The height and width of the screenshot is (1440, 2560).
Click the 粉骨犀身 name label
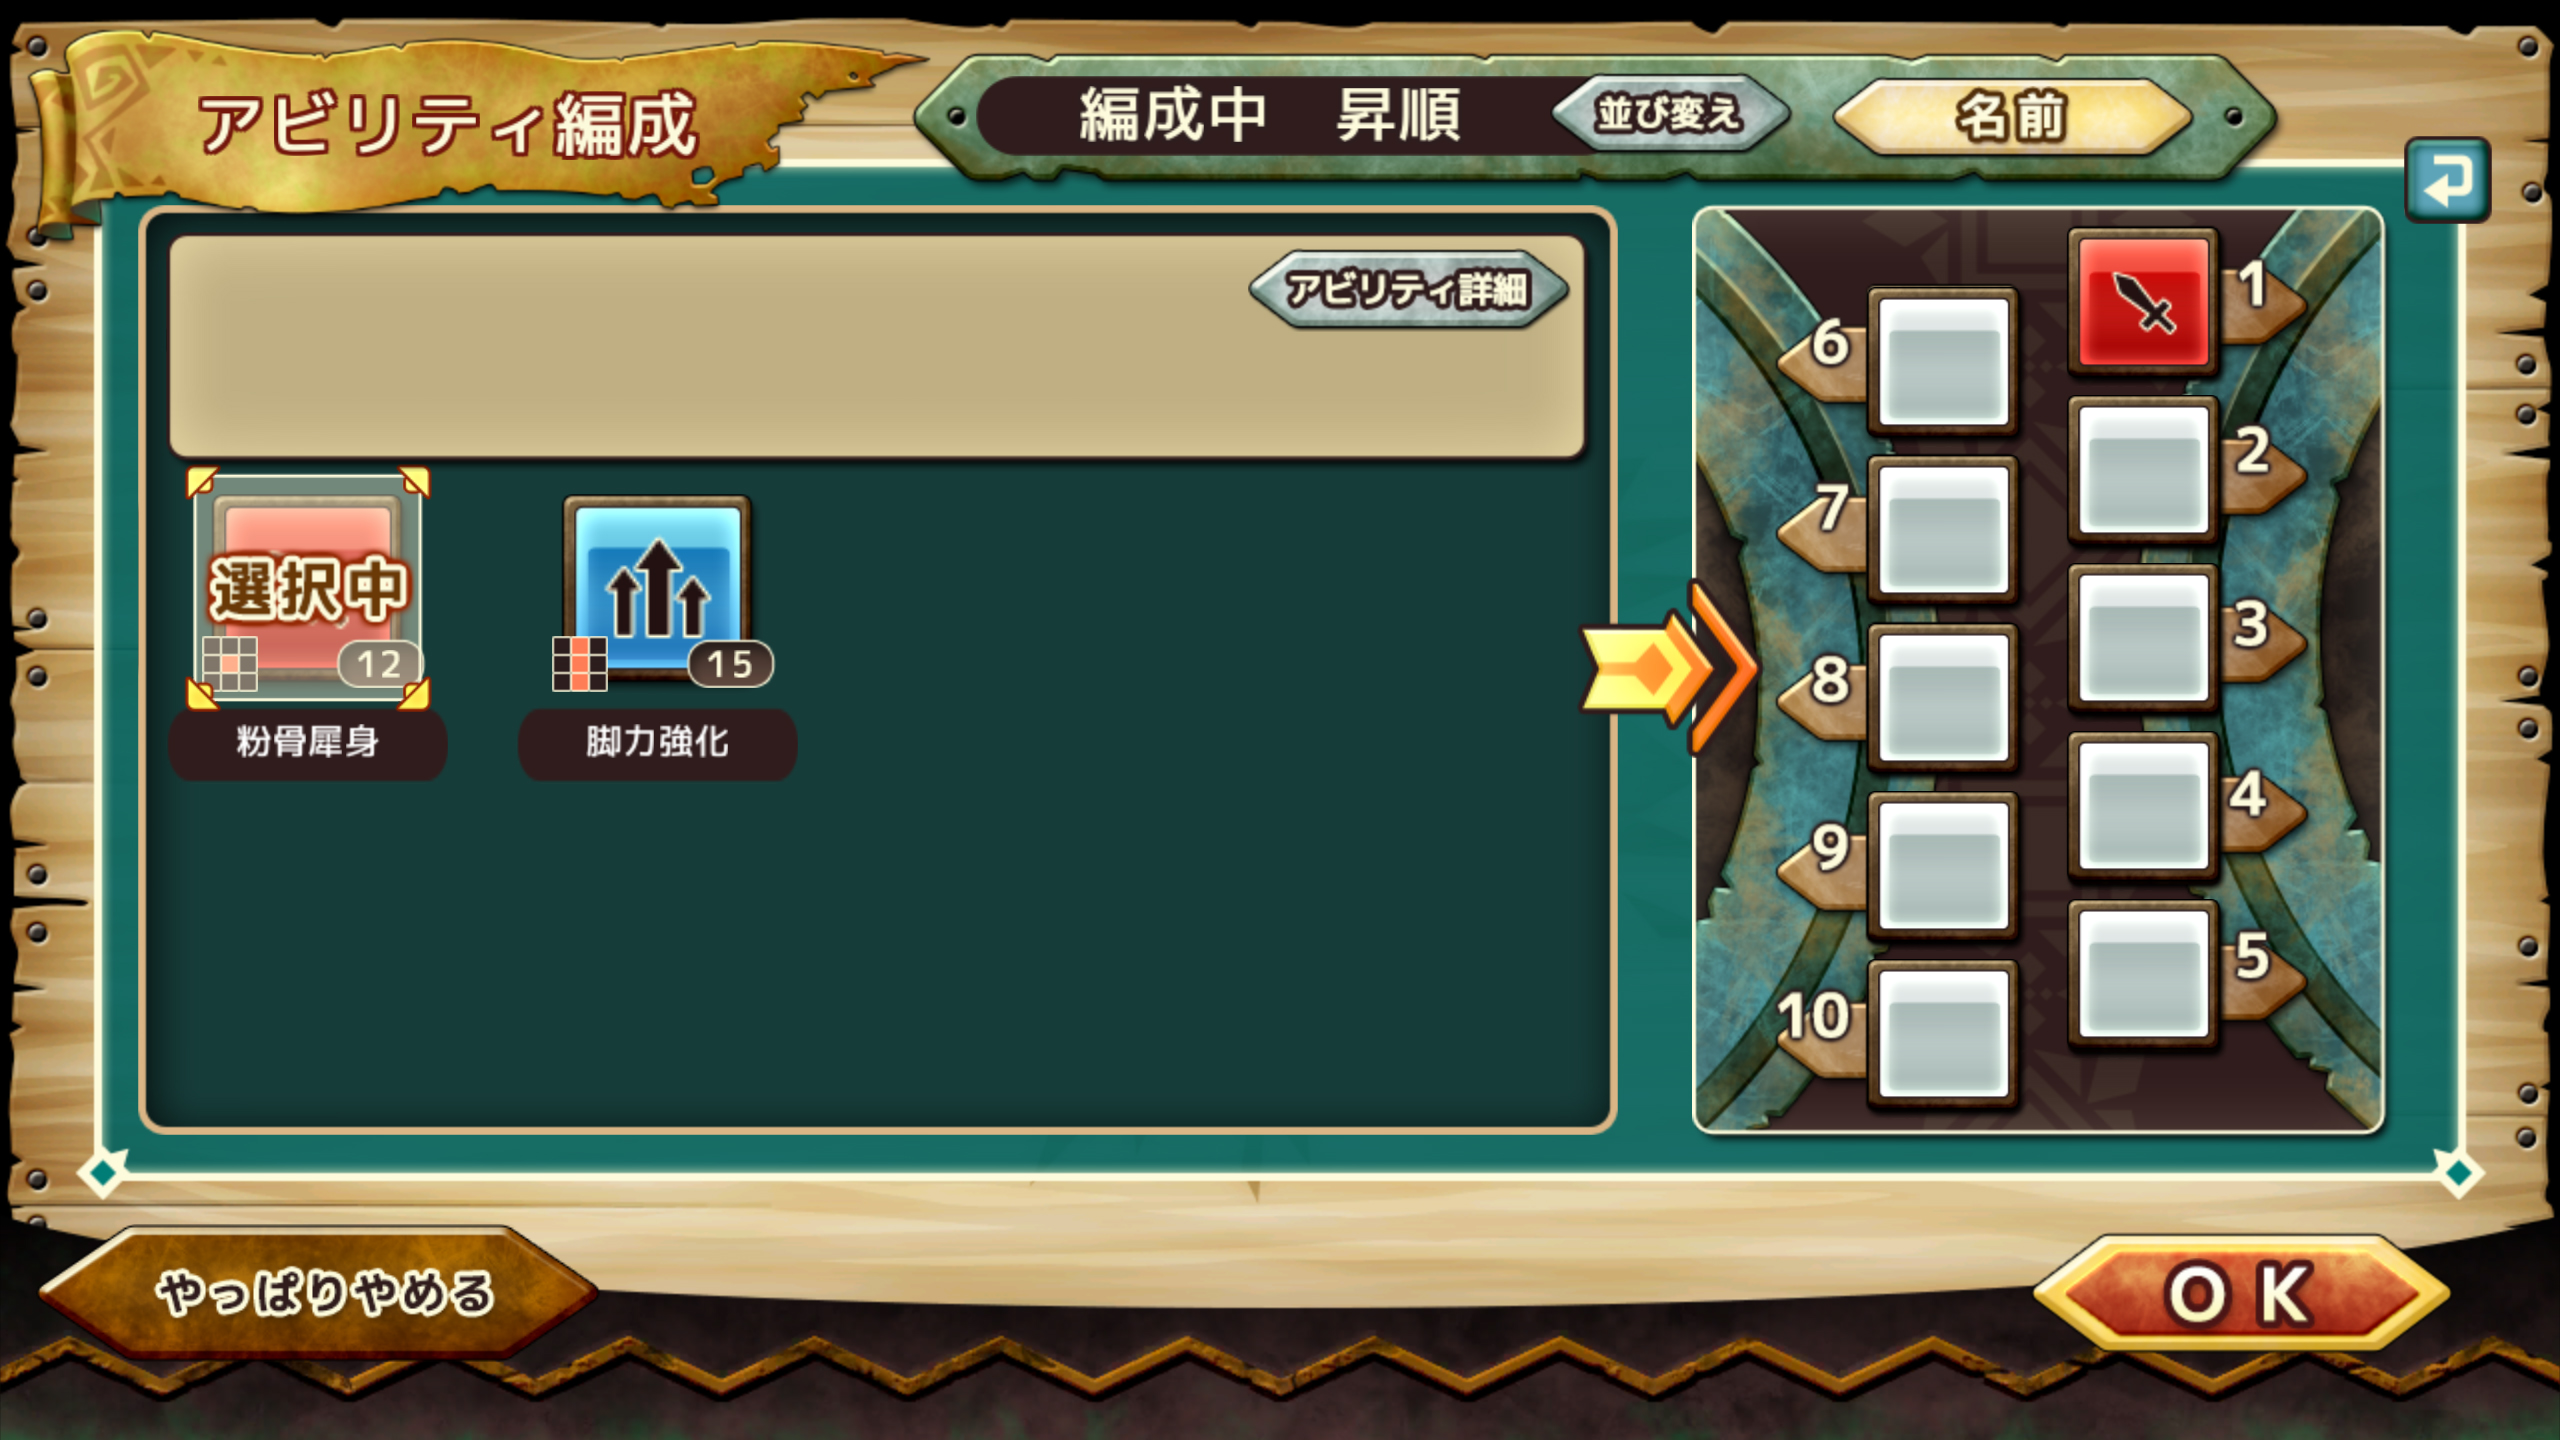coord(308,743)
